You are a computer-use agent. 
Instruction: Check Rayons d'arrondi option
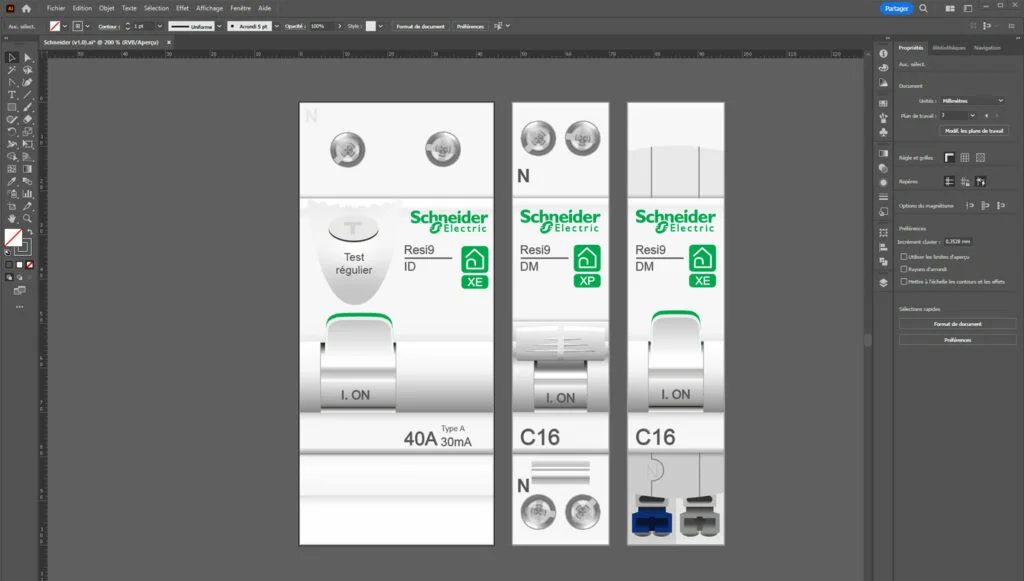tap(904, 269)
